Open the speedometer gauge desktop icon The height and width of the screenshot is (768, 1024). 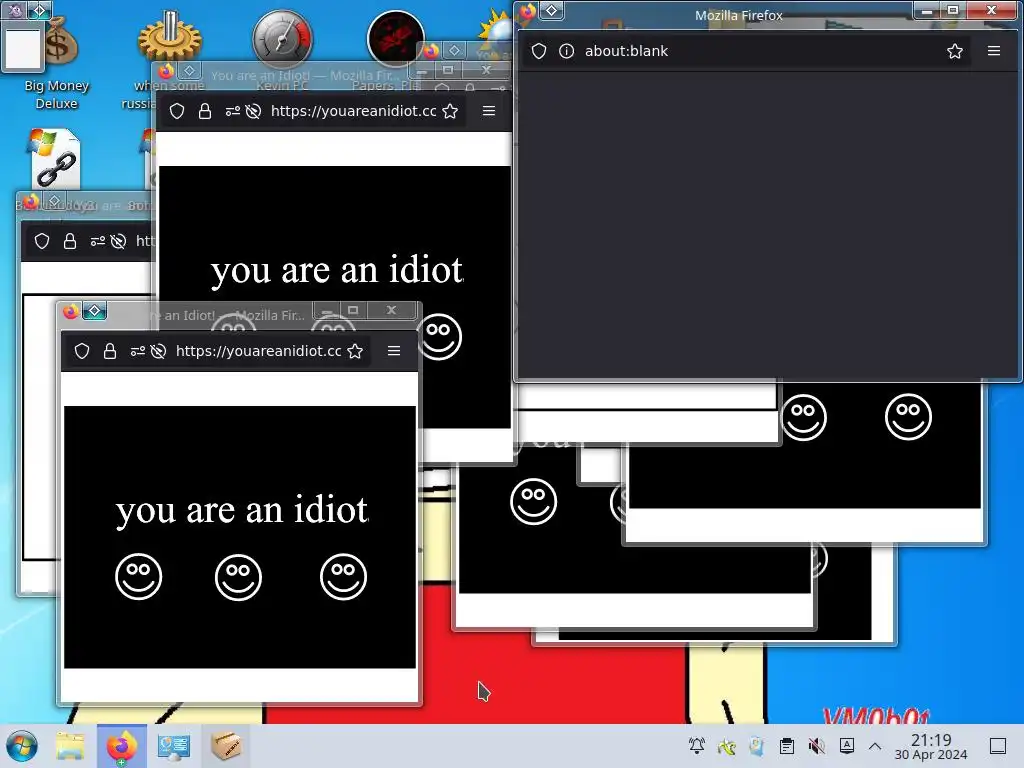tap(282, 39)
